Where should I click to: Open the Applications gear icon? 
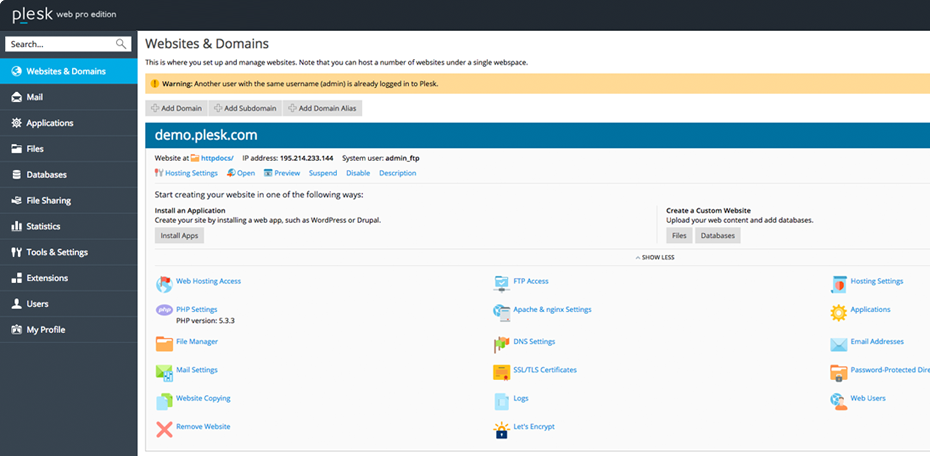click(839, 312)
